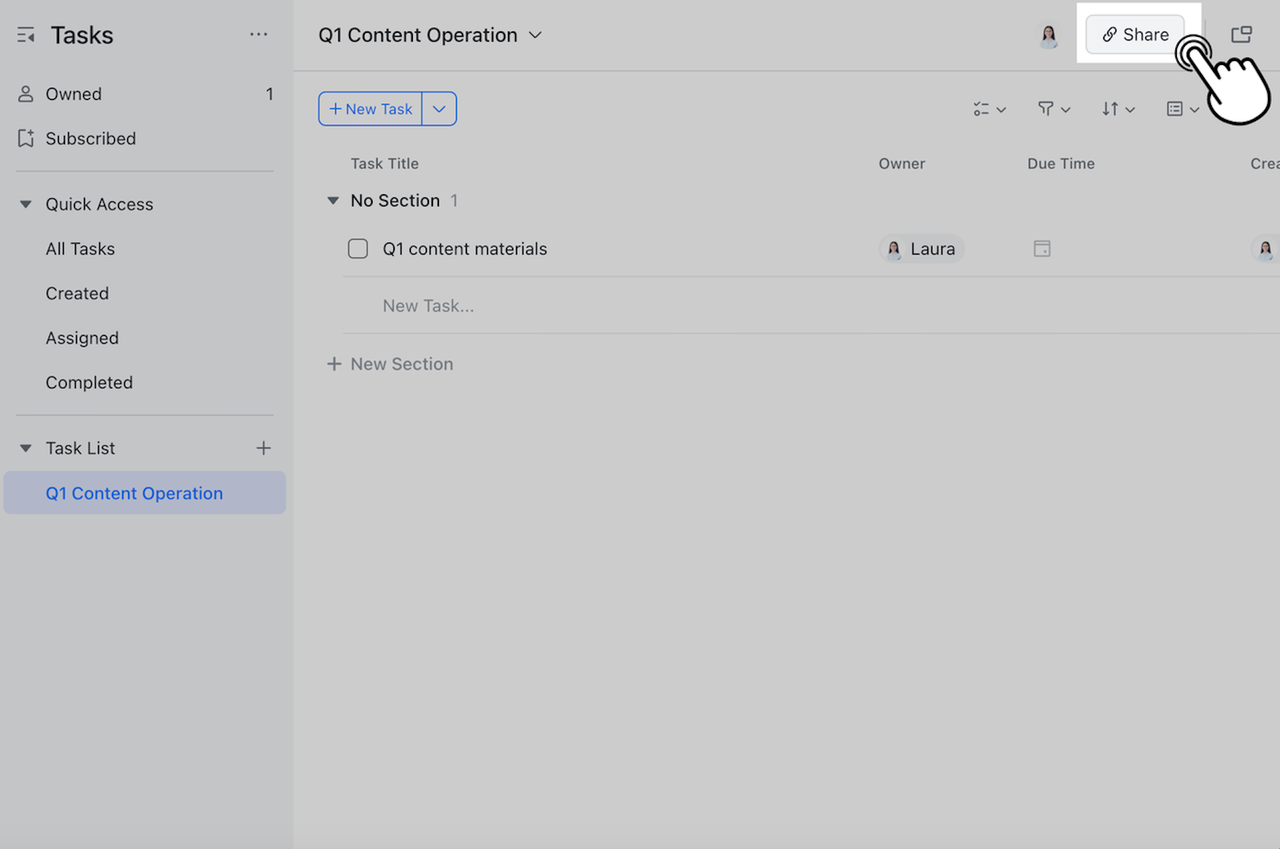This screenshot has width=1280, height=849.
Task: Set due date via calendar icon
Action: (1041, 249)
